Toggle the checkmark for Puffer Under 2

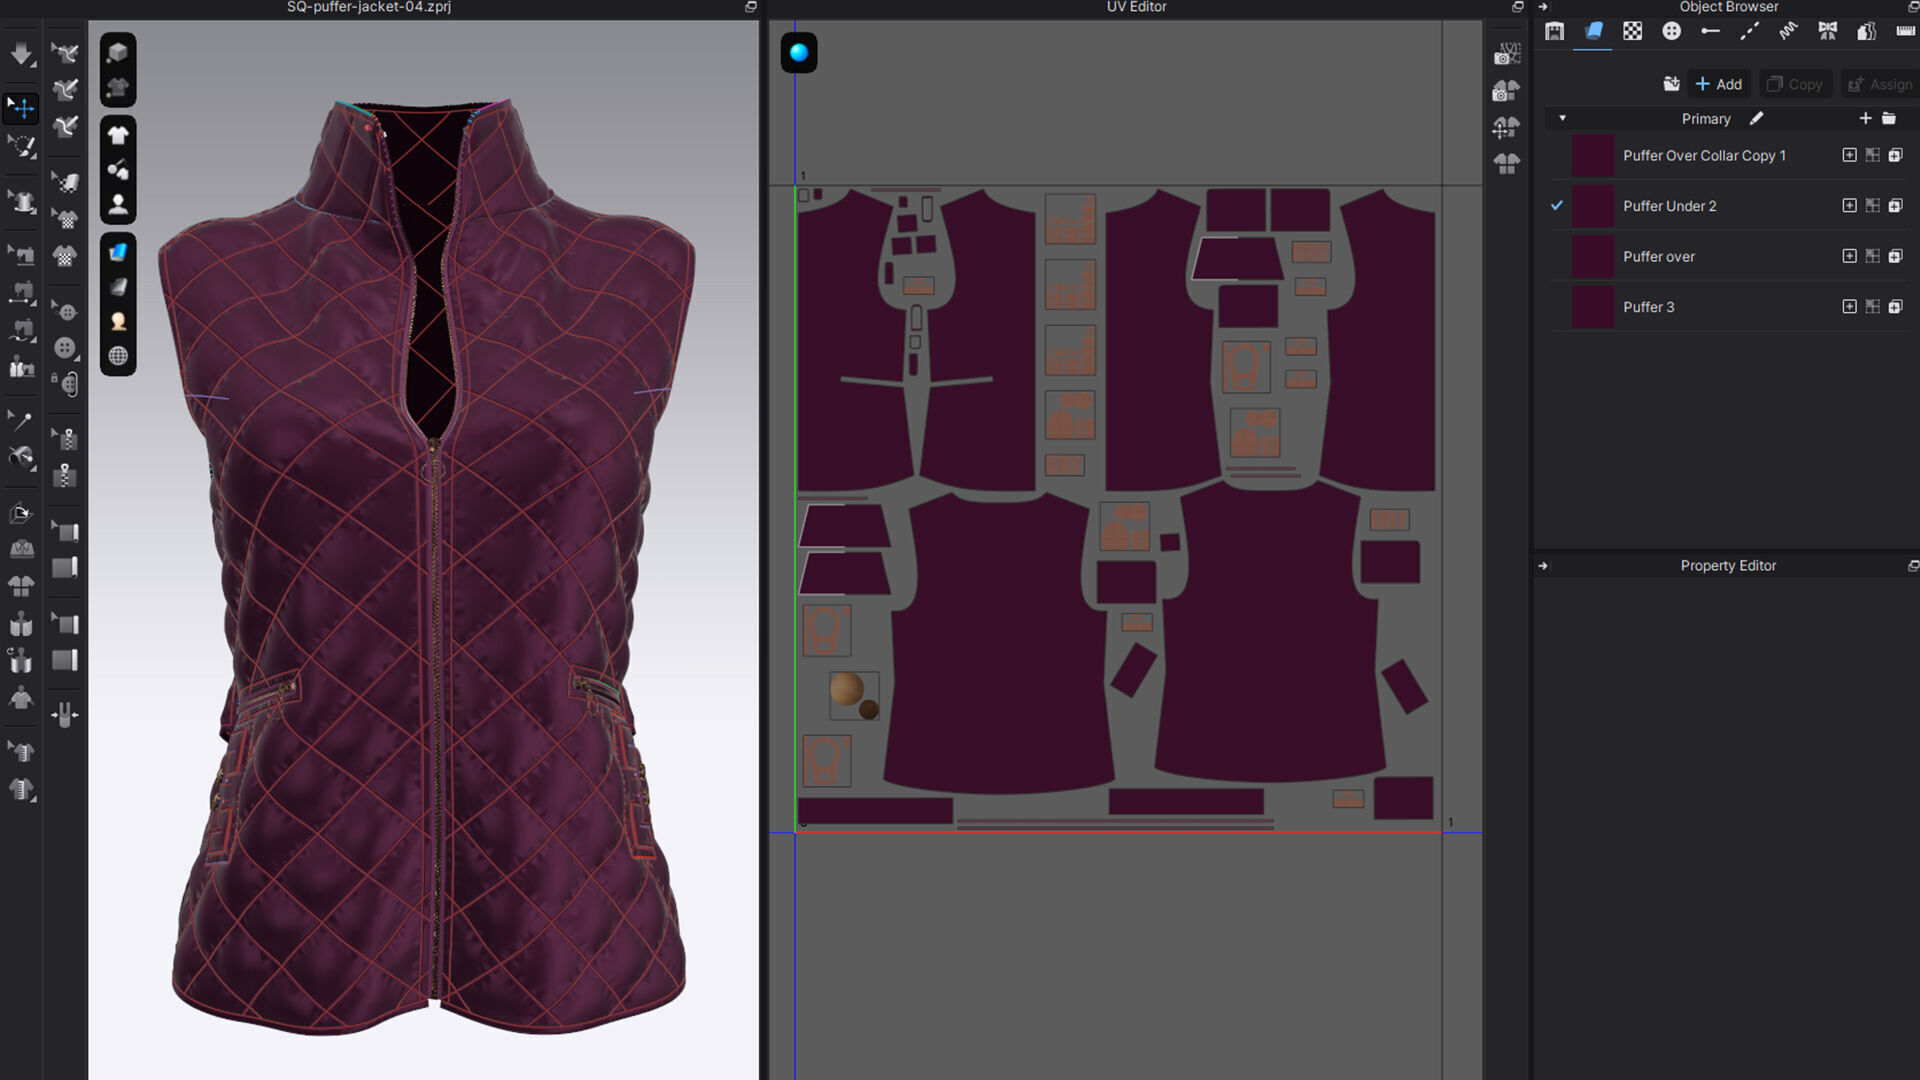click(1557, 205)
